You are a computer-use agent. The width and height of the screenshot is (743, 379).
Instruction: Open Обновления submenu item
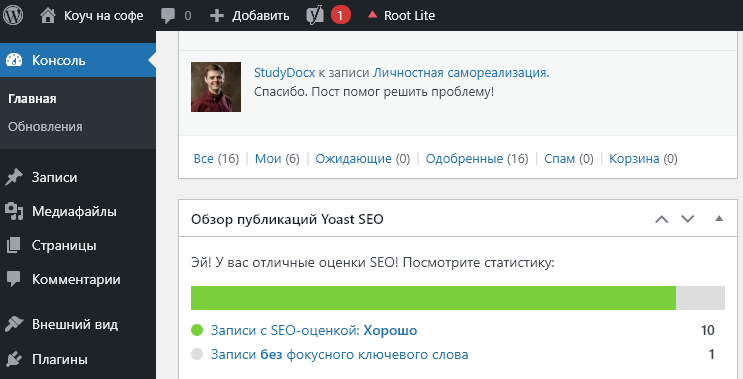[45, 126]
